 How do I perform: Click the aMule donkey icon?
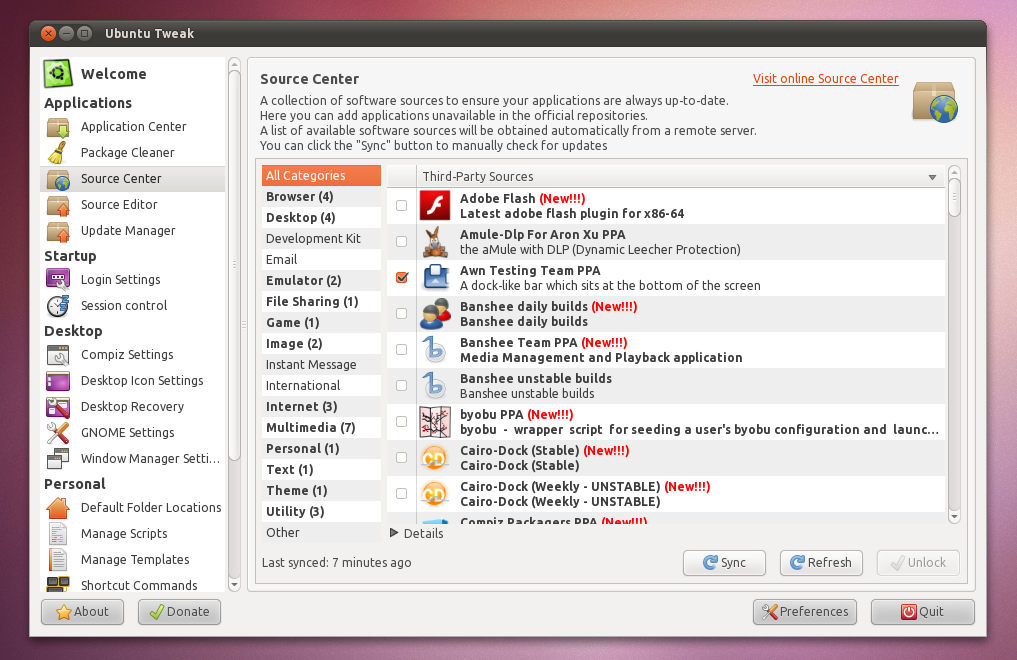(x=435, y=242)
